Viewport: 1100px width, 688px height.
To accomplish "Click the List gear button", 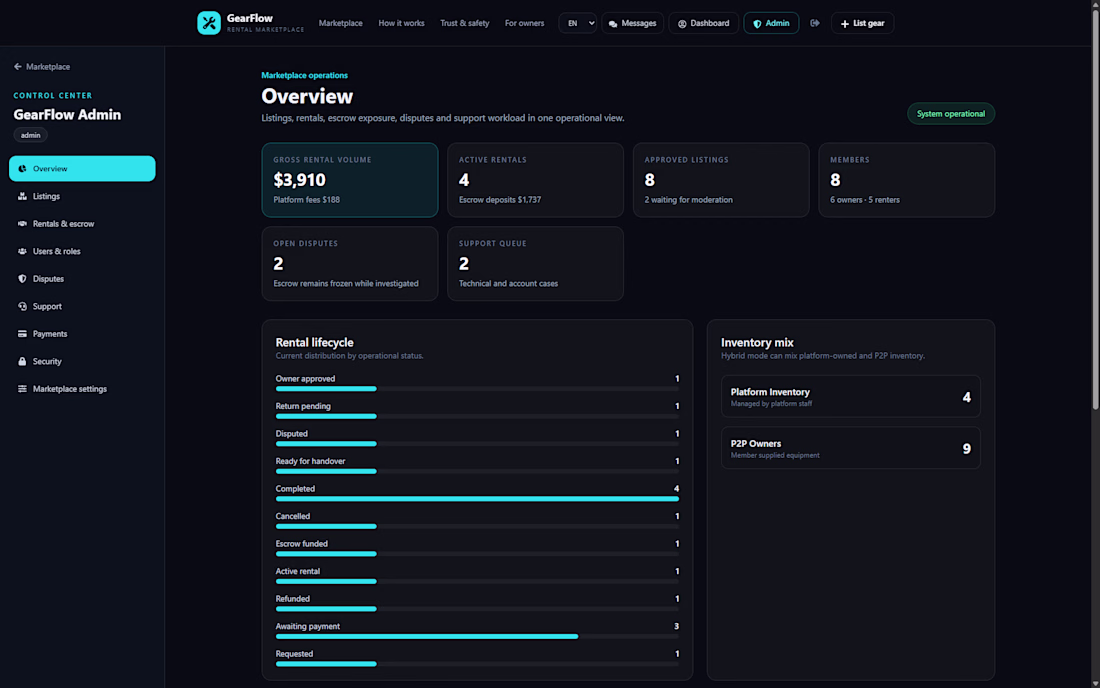I will pos(862,23).
